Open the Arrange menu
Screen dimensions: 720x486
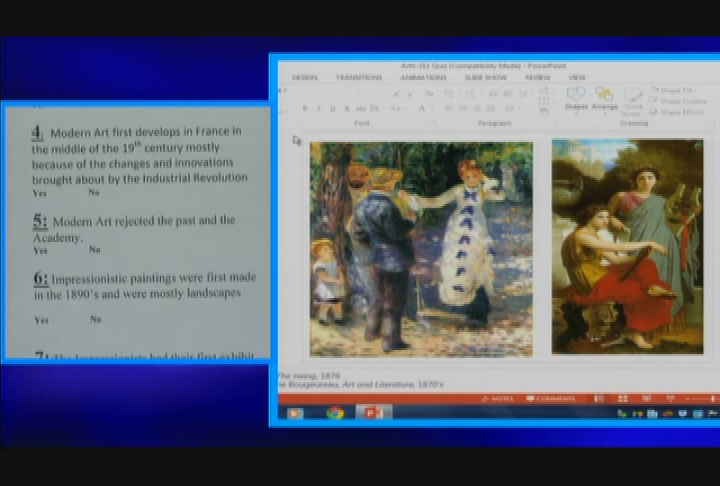point(604,99)
